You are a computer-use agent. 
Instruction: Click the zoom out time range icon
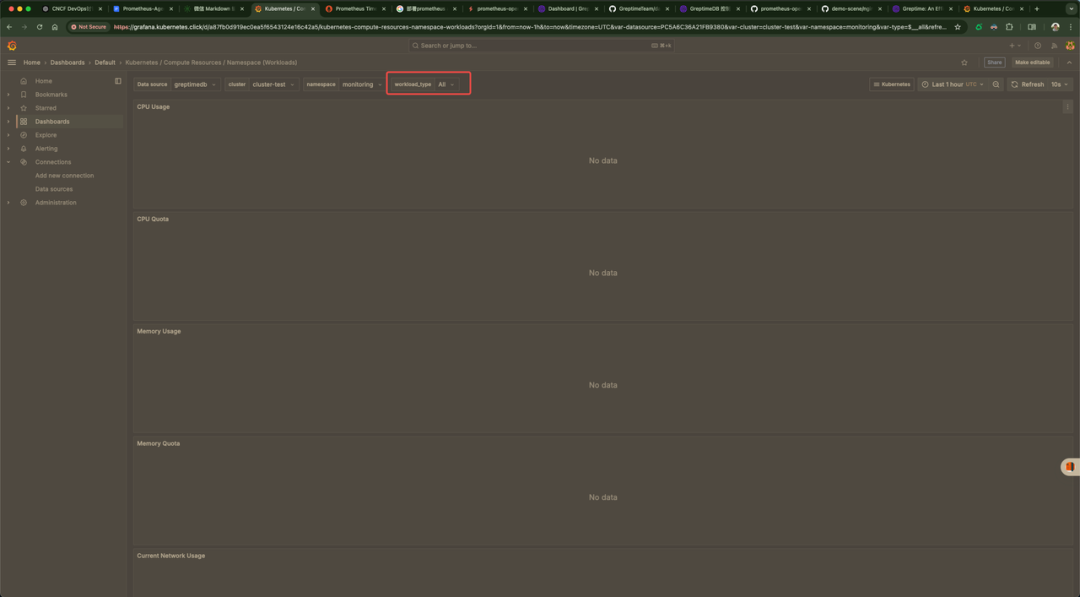click(x=996, y=84)
